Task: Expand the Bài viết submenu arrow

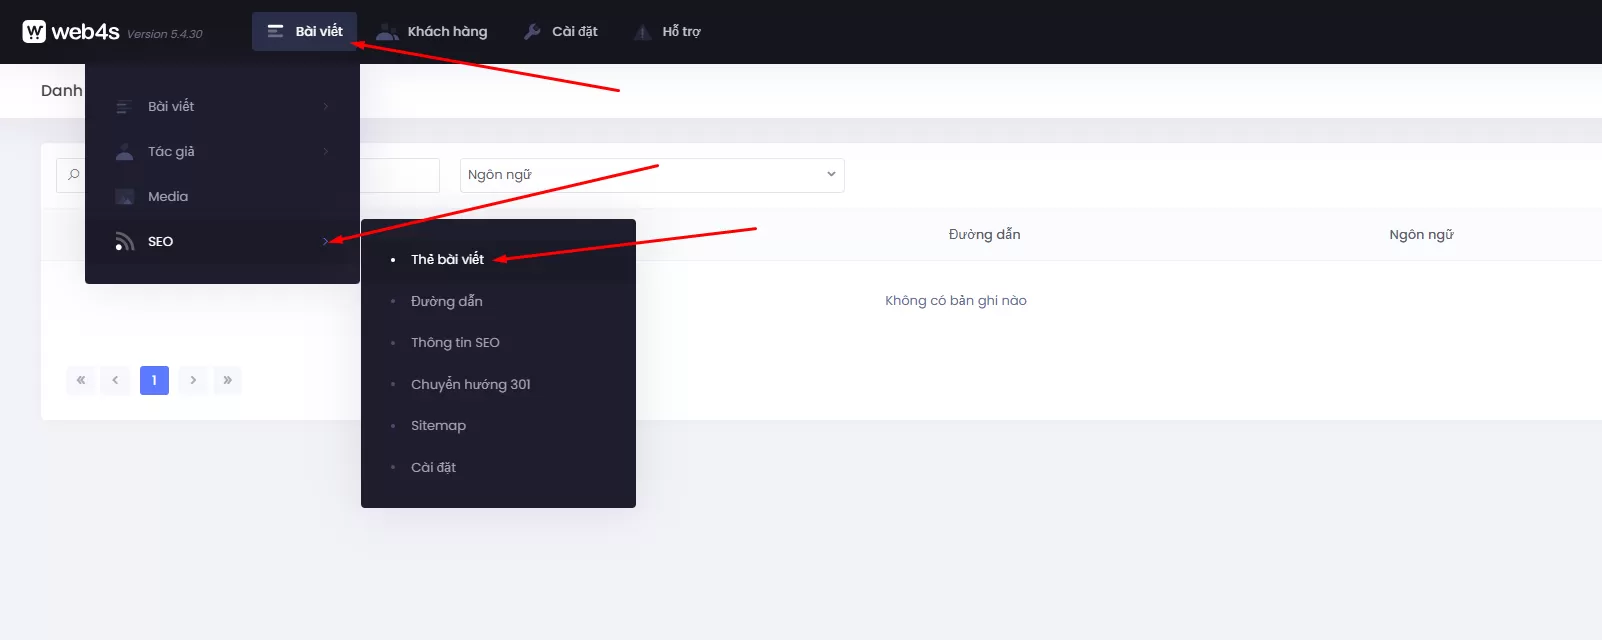Action: coord(326,107)
